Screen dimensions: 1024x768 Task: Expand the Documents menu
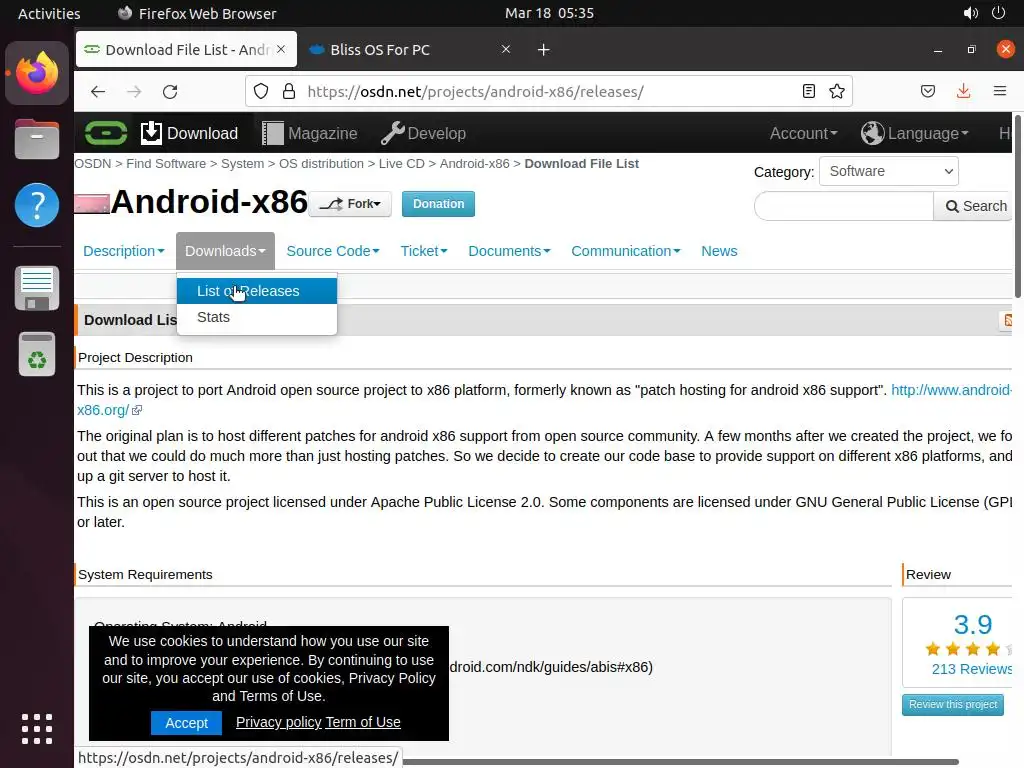coord(509,251)
